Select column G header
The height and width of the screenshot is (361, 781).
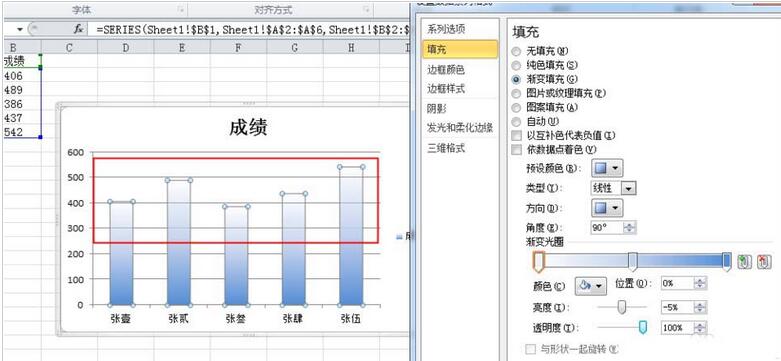pyautogui.click(x=294, y=47)
